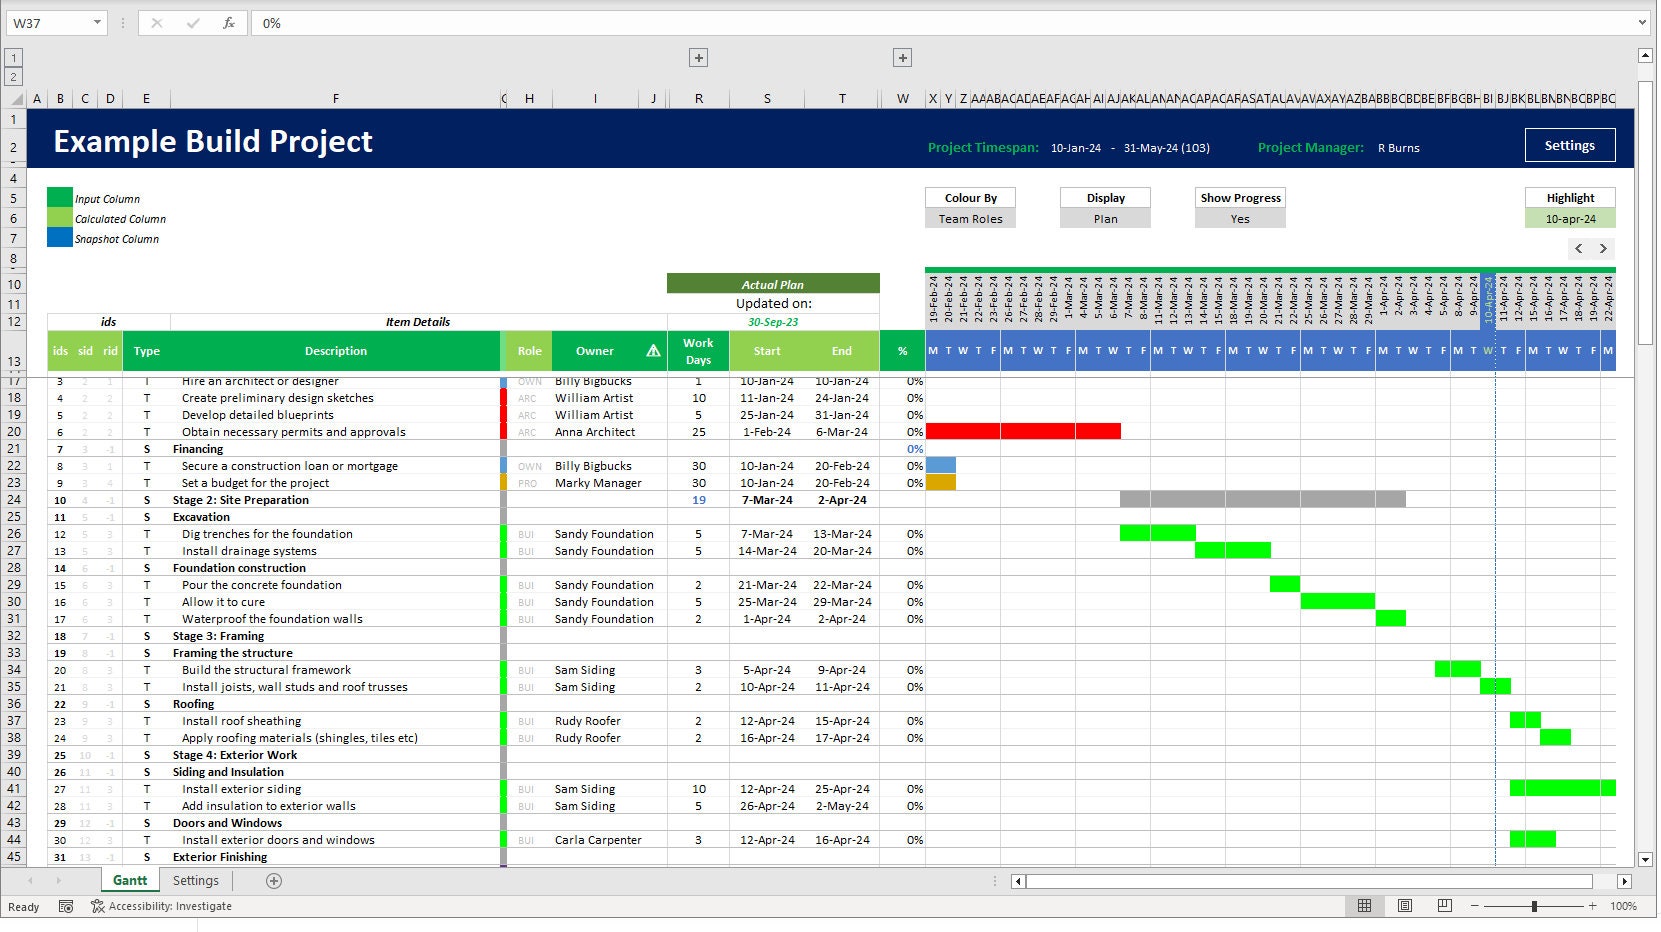Switch Display from Plan to another mode
This screenshot has width=1661, height=932.
coord(1104,218)
